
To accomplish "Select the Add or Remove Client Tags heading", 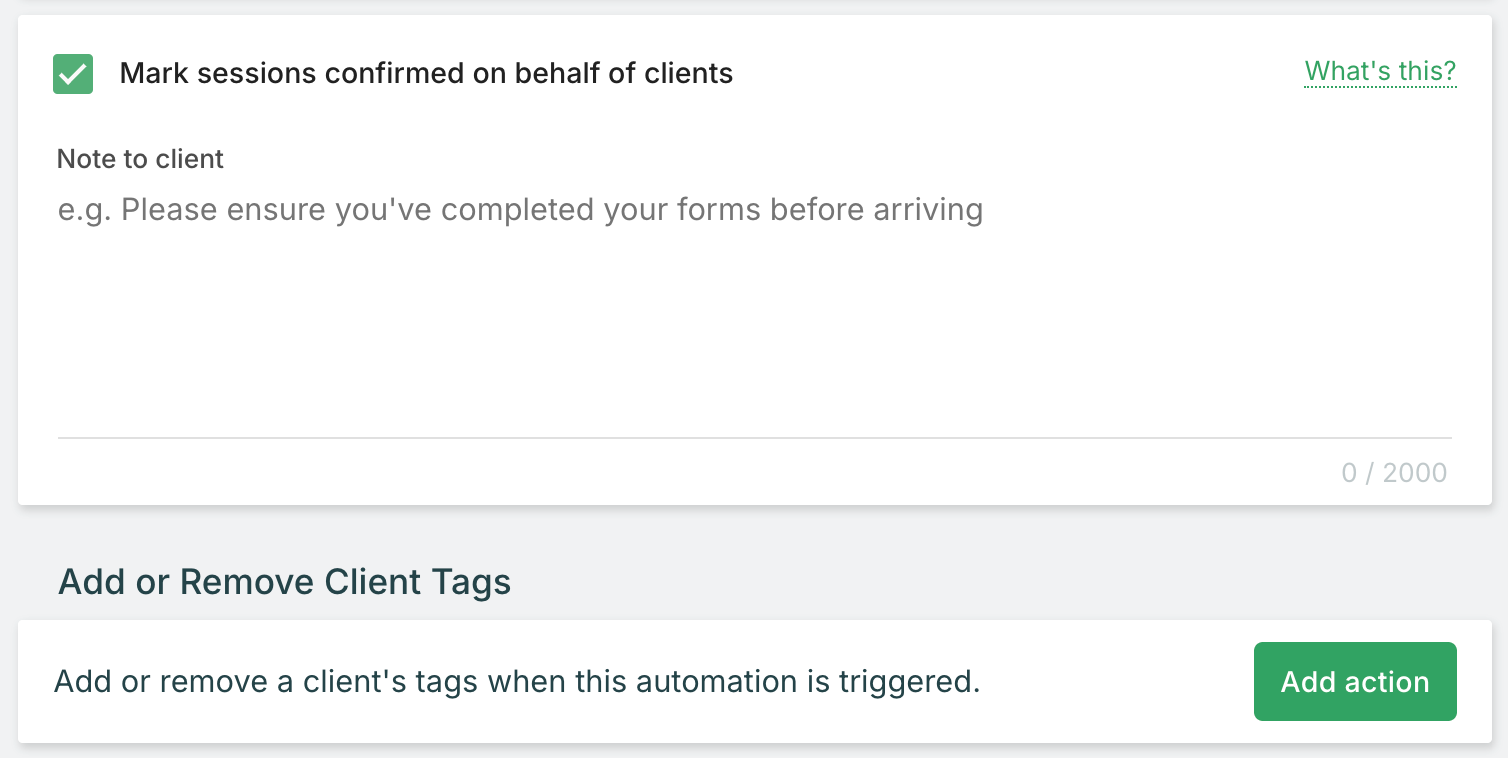I will pyautogui.click(x=285, y=582).
